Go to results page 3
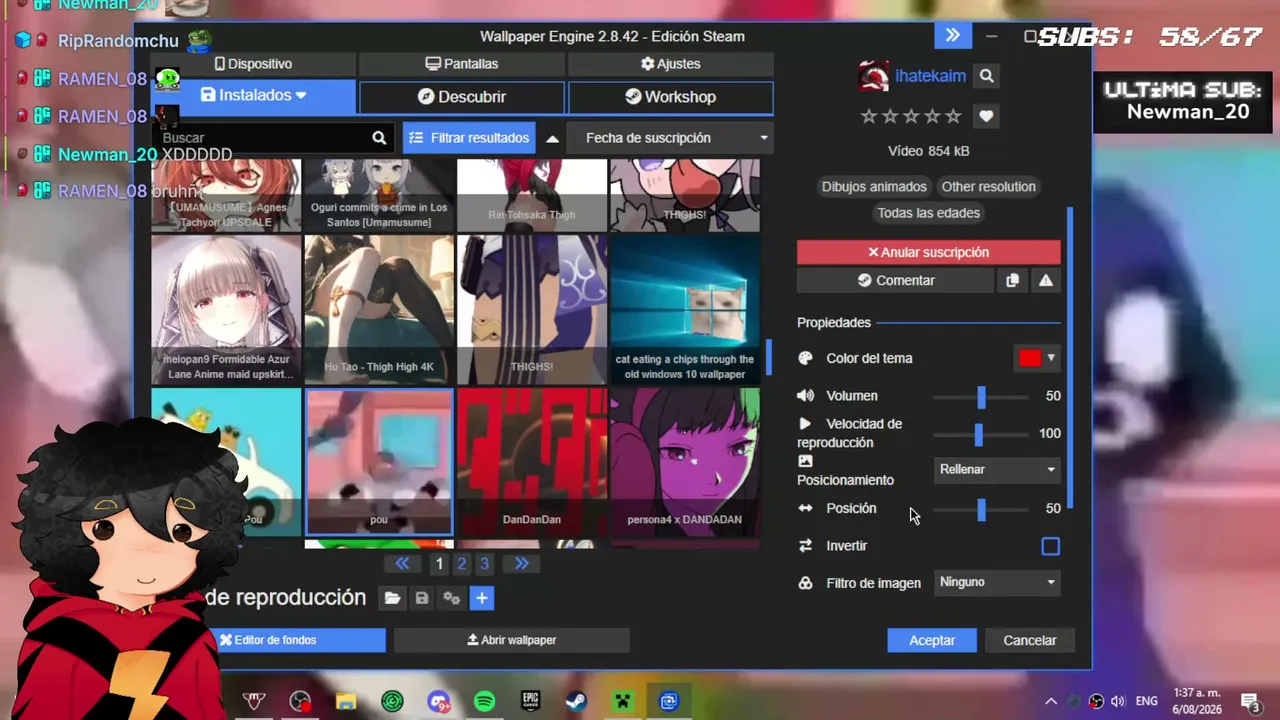 tap(485, 564)
